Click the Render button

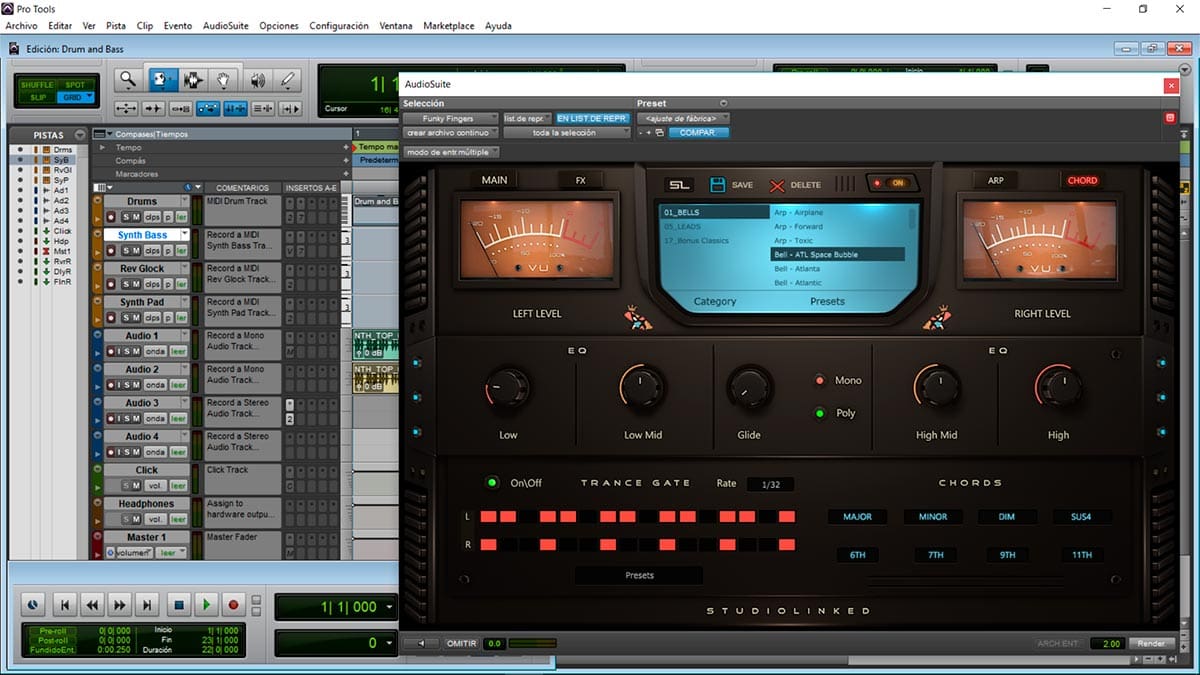[x=1150, y=644]
